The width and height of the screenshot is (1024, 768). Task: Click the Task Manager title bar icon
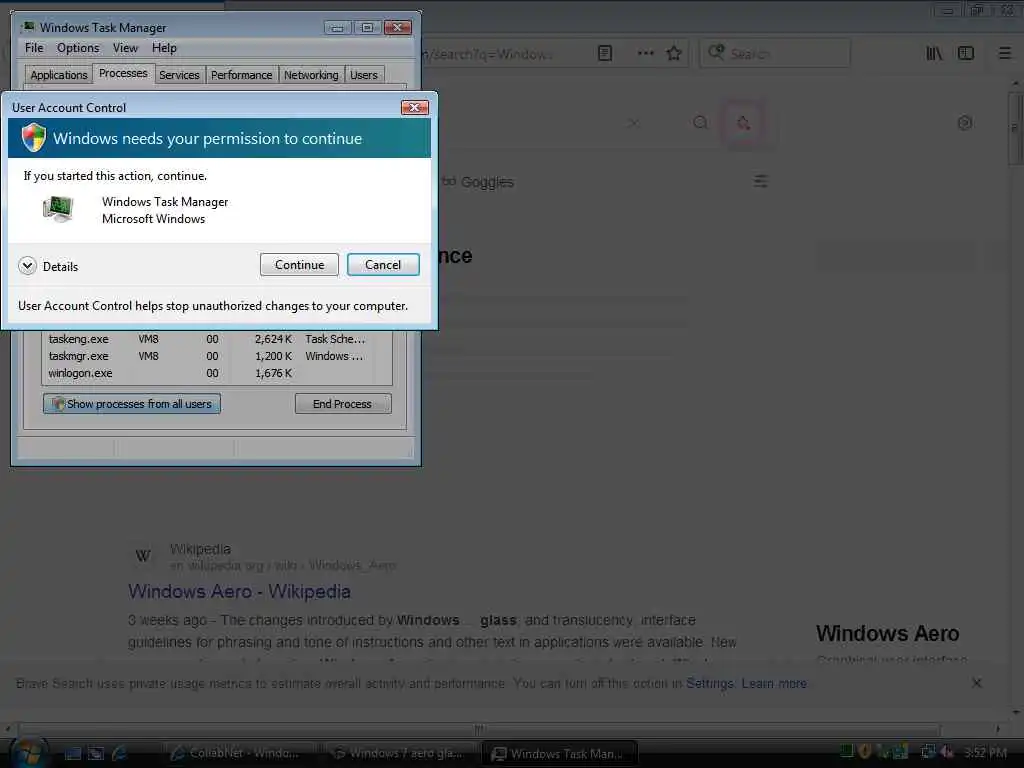point(28,27)
